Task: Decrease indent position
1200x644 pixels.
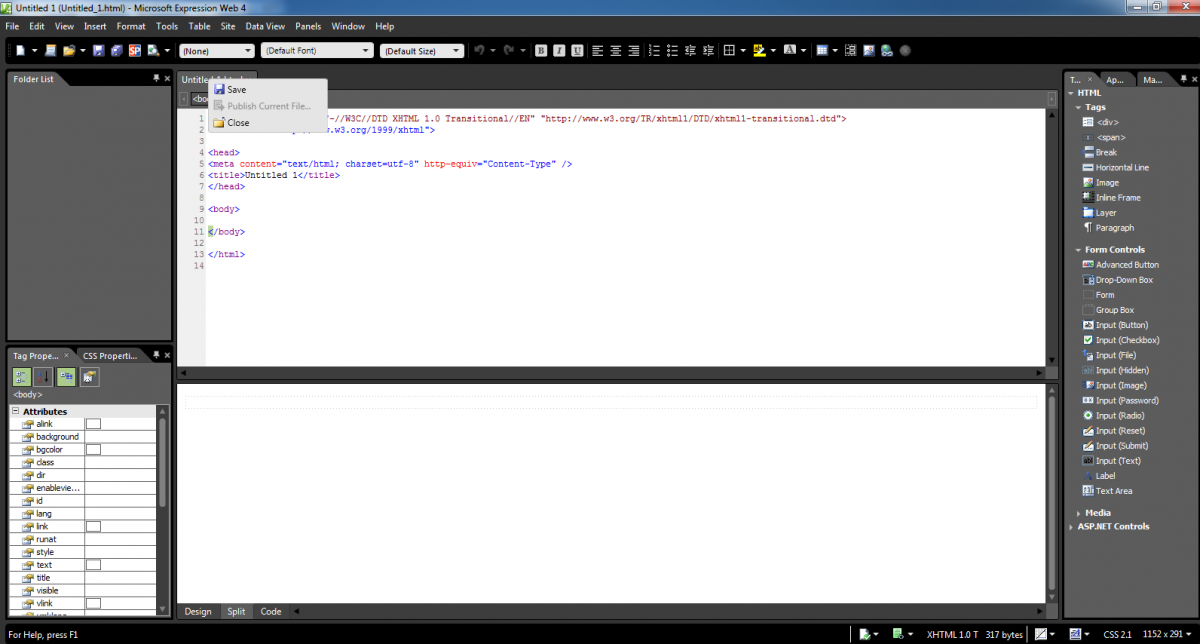Action: click(691, 50)
